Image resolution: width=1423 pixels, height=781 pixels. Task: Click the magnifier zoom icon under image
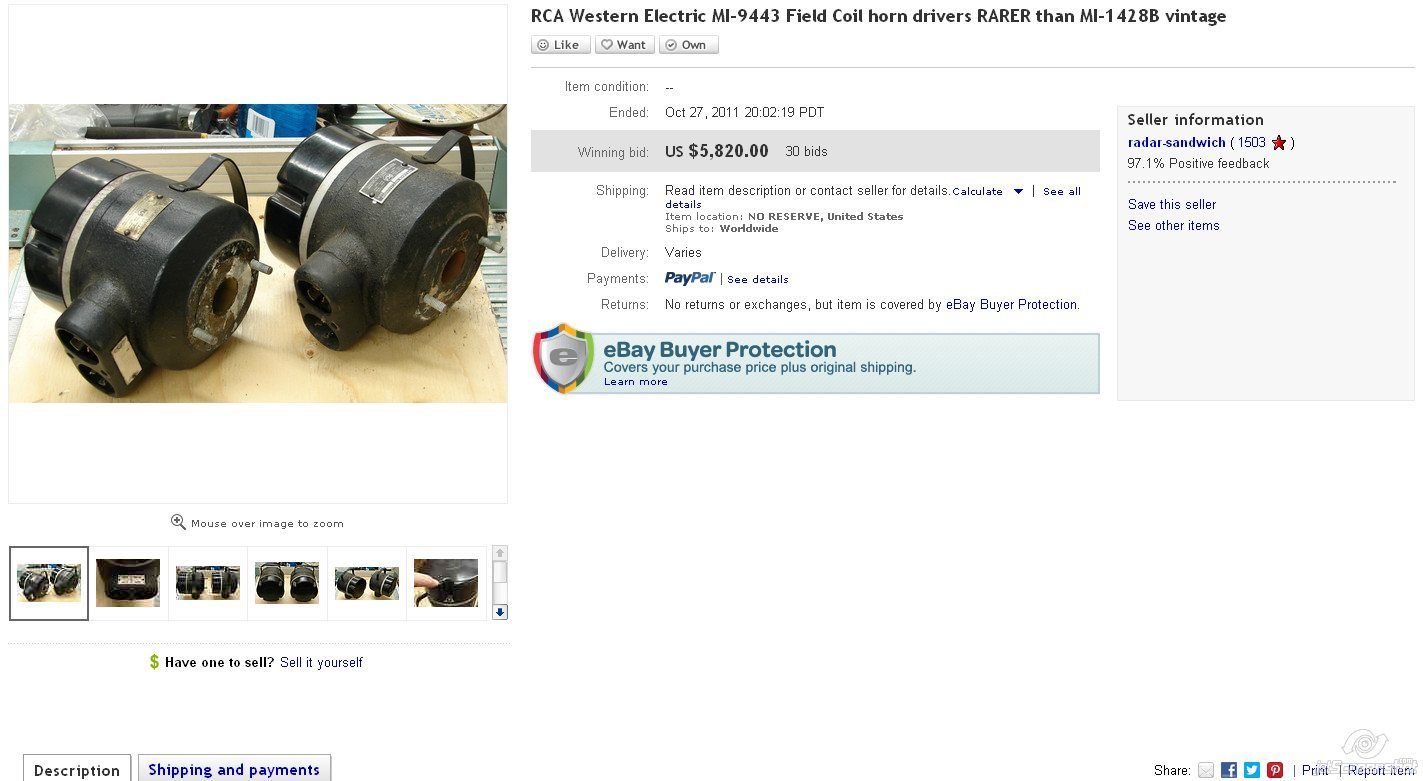[178, 522]
